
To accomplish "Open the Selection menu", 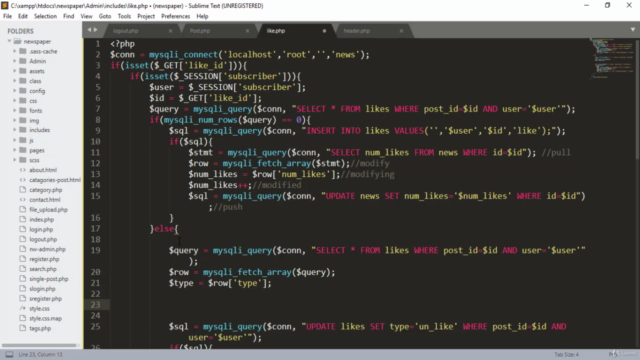I will click(45, 16).
